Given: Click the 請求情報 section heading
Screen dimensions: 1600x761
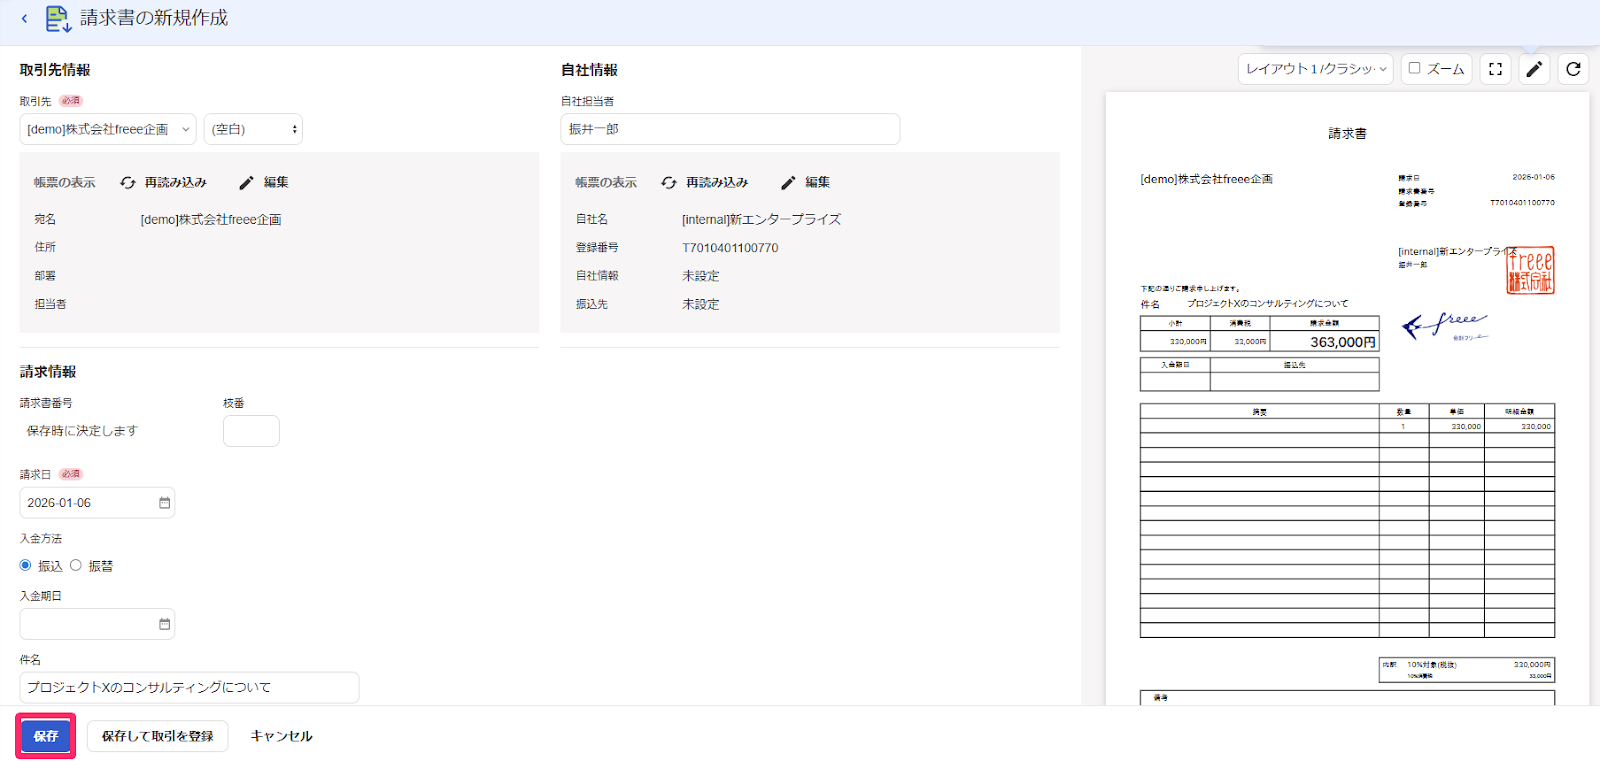Looking at the screenshot, I should click(x=48, y=372).
